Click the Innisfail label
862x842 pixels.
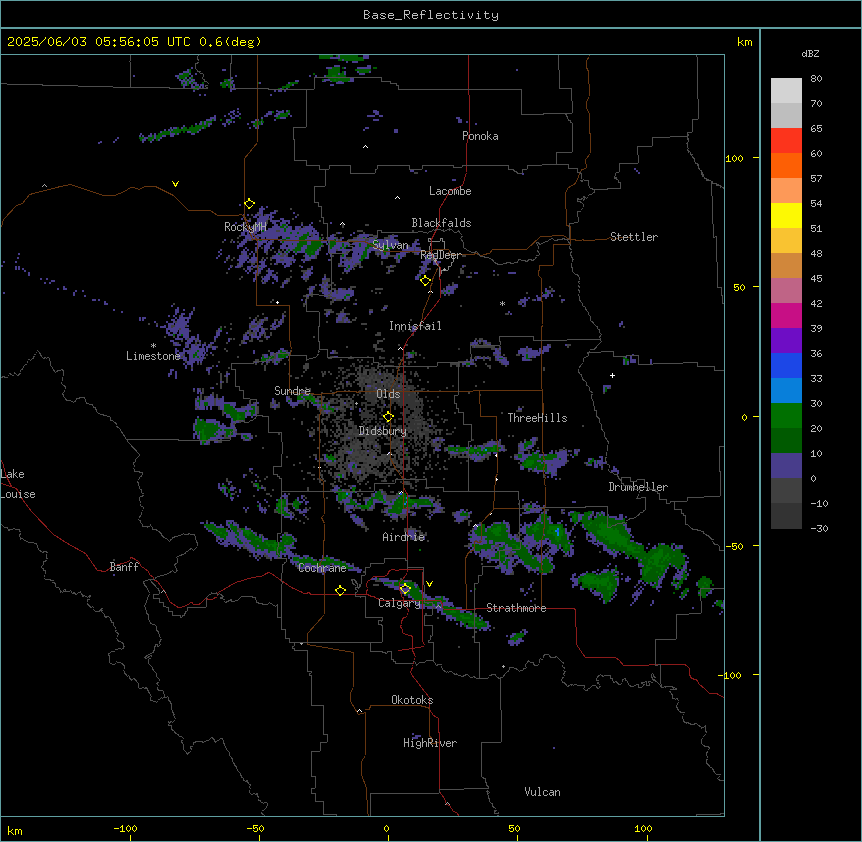[x=415, y=326]
